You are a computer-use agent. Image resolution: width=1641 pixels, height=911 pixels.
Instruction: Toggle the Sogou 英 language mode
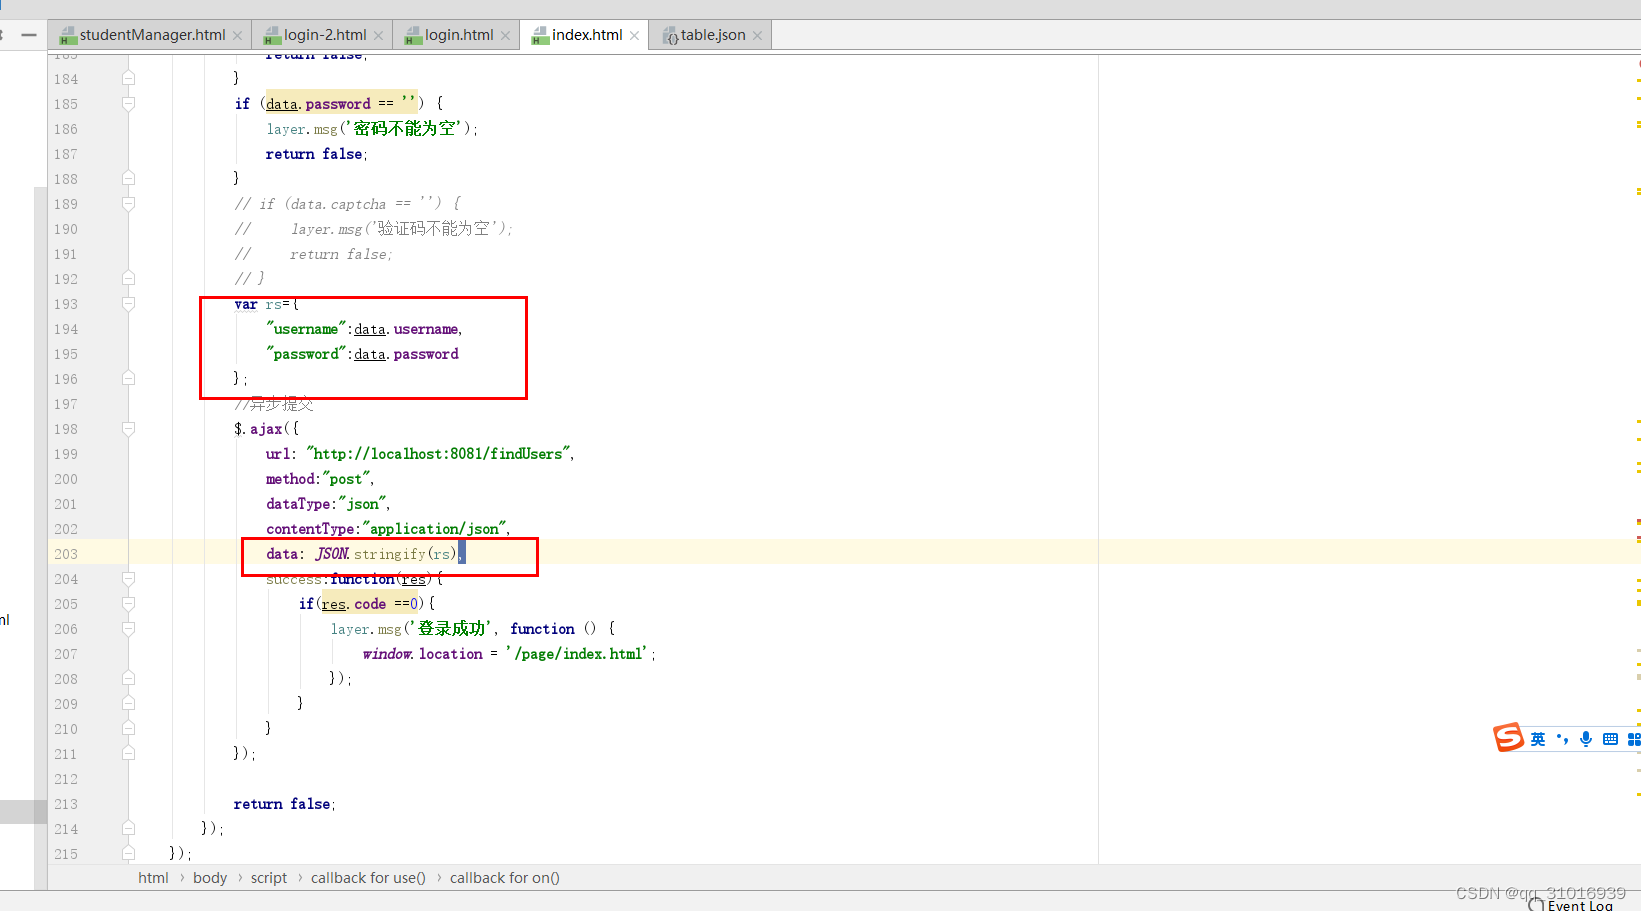[x=1538, y=739]
